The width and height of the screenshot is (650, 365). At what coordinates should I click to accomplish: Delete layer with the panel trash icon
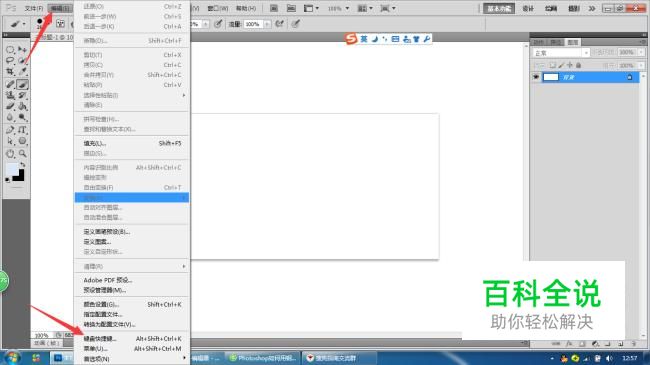(x=633, y=344)
